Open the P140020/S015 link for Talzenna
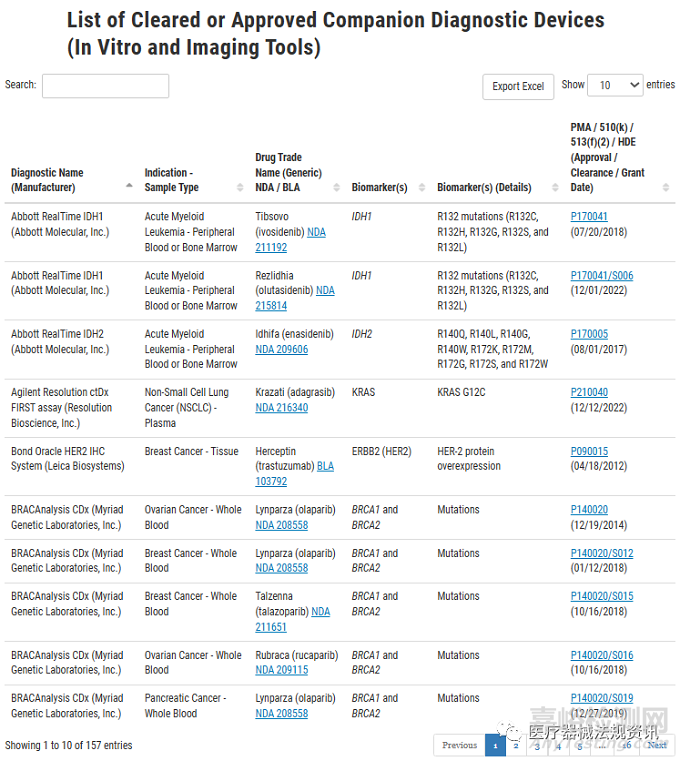This screenshot has width=680, height=761. tap(601, 597)
